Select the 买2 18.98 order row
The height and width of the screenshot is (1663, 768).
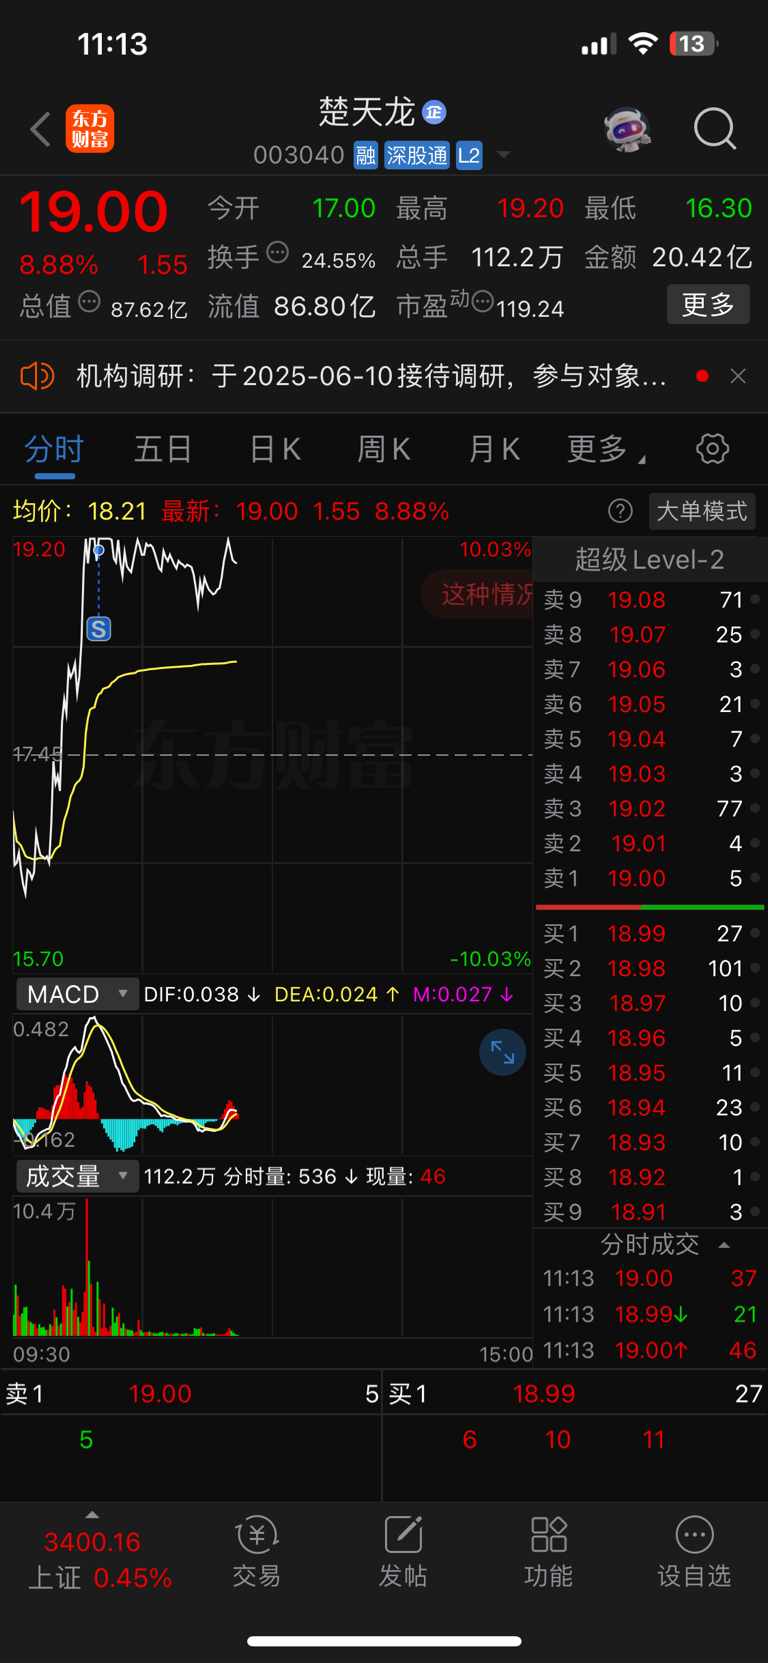(650, 968)
